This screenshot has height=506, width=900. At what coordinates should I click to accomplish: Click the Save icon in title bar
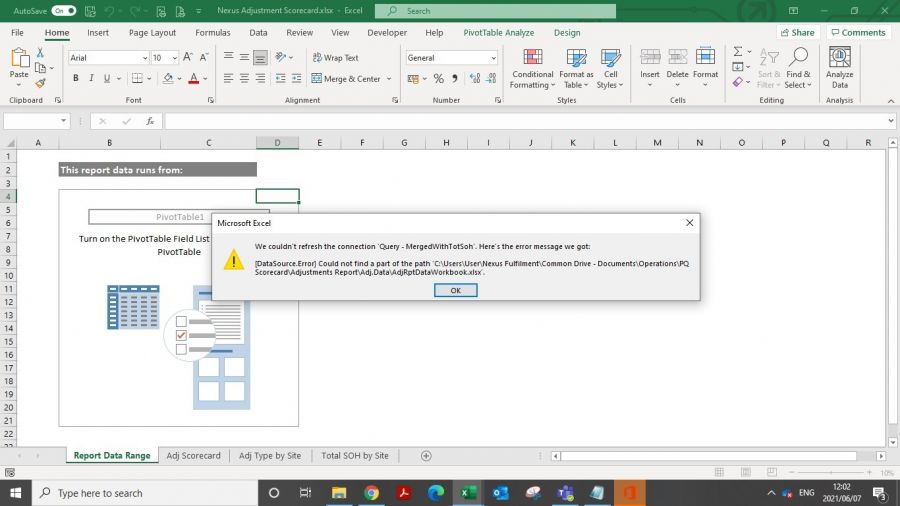(90, 10)
